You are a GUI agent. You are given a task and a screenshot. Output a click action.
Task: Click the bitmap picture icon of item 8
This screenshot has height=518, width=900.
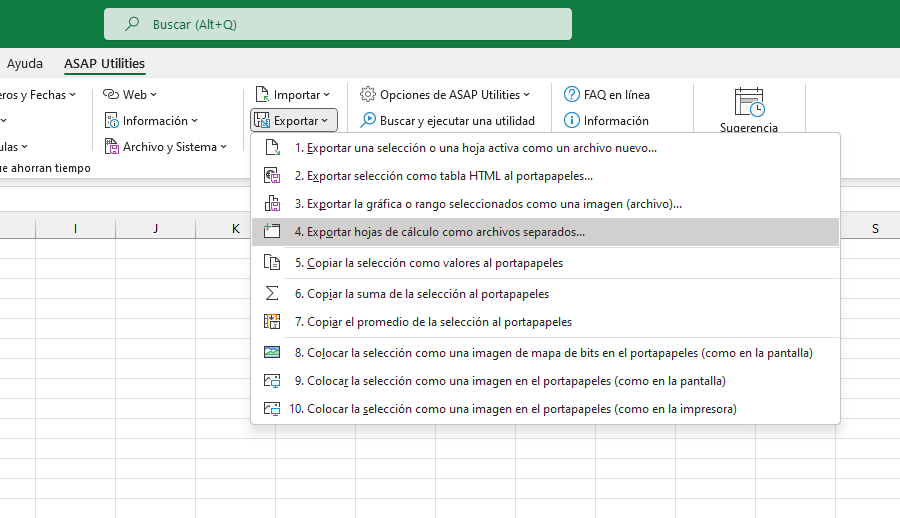pyautogui.click(x=272, y=352)
